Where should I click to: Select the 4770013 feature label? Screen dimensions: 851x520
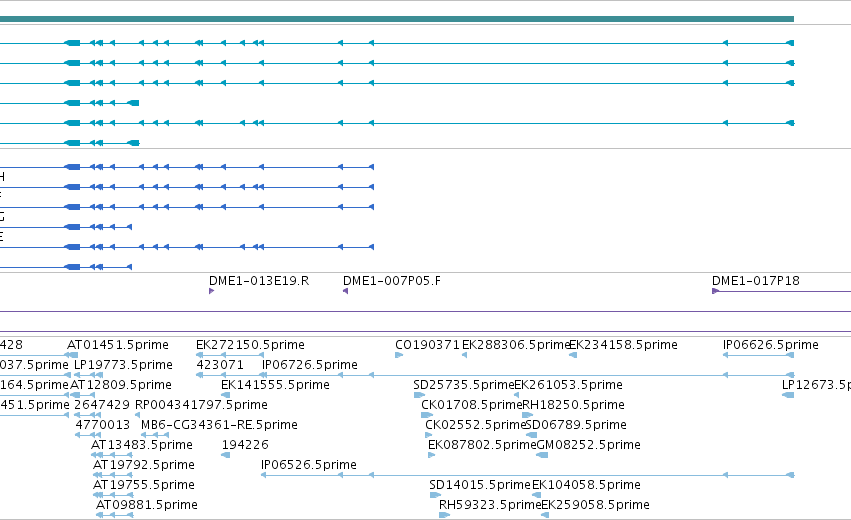(103, 425)
